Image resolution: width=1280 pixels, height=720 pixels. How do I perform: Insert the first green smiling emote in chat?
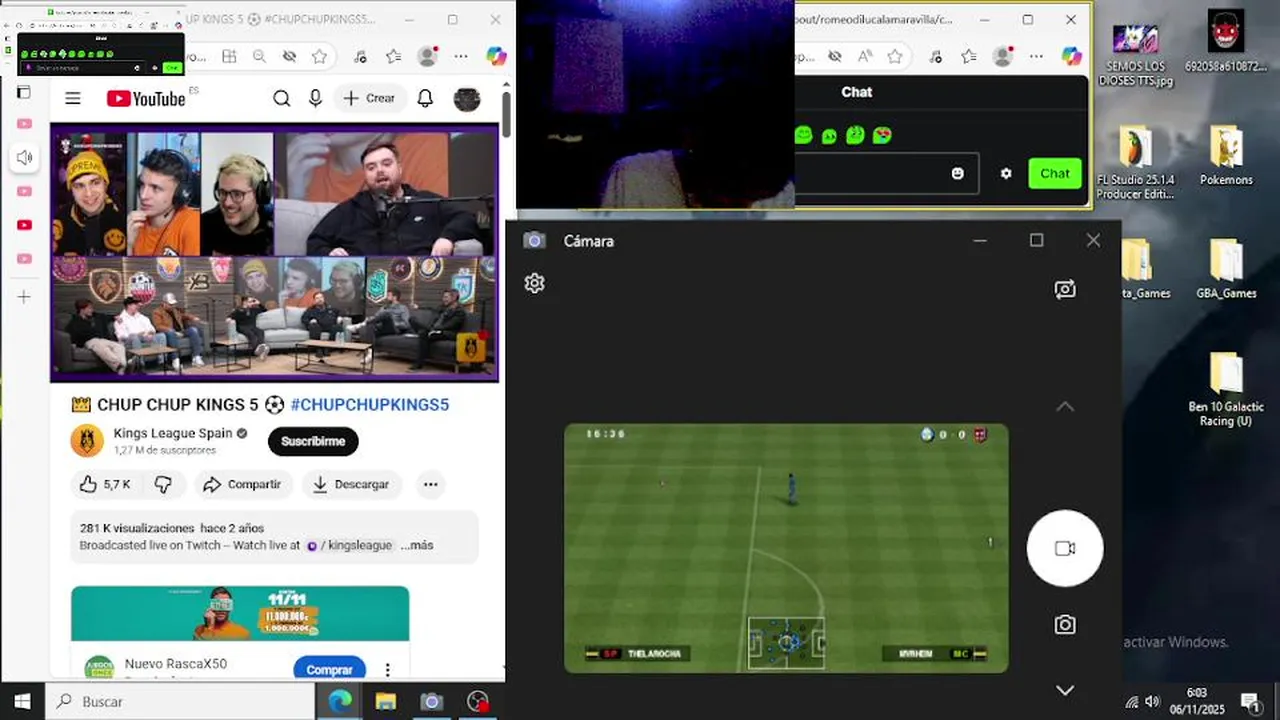pyautogui.click(x=804, y=135)
